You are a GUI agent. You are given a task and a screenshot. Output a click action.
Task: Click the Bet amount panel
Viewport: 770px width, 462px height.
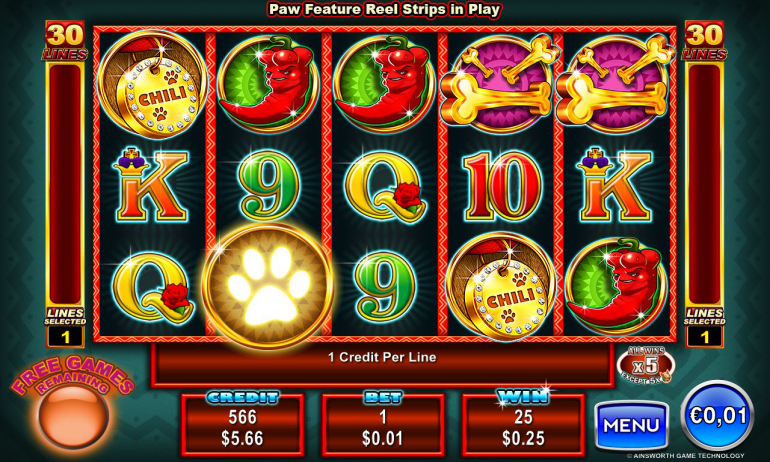pyautogui.click(x=383, y=425)
